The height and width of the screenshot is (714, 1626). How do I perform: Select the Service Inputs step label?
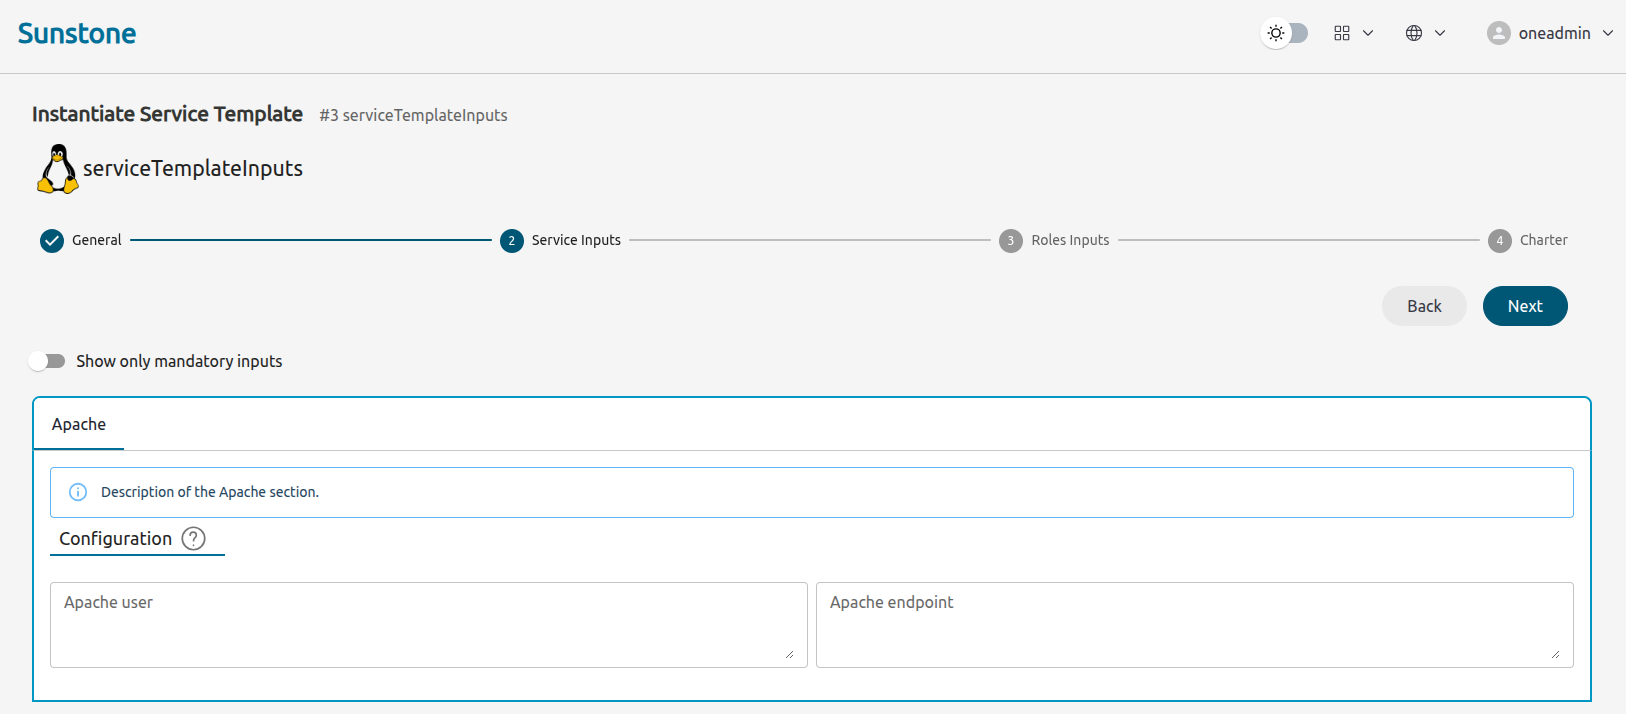tap(576, 240)
